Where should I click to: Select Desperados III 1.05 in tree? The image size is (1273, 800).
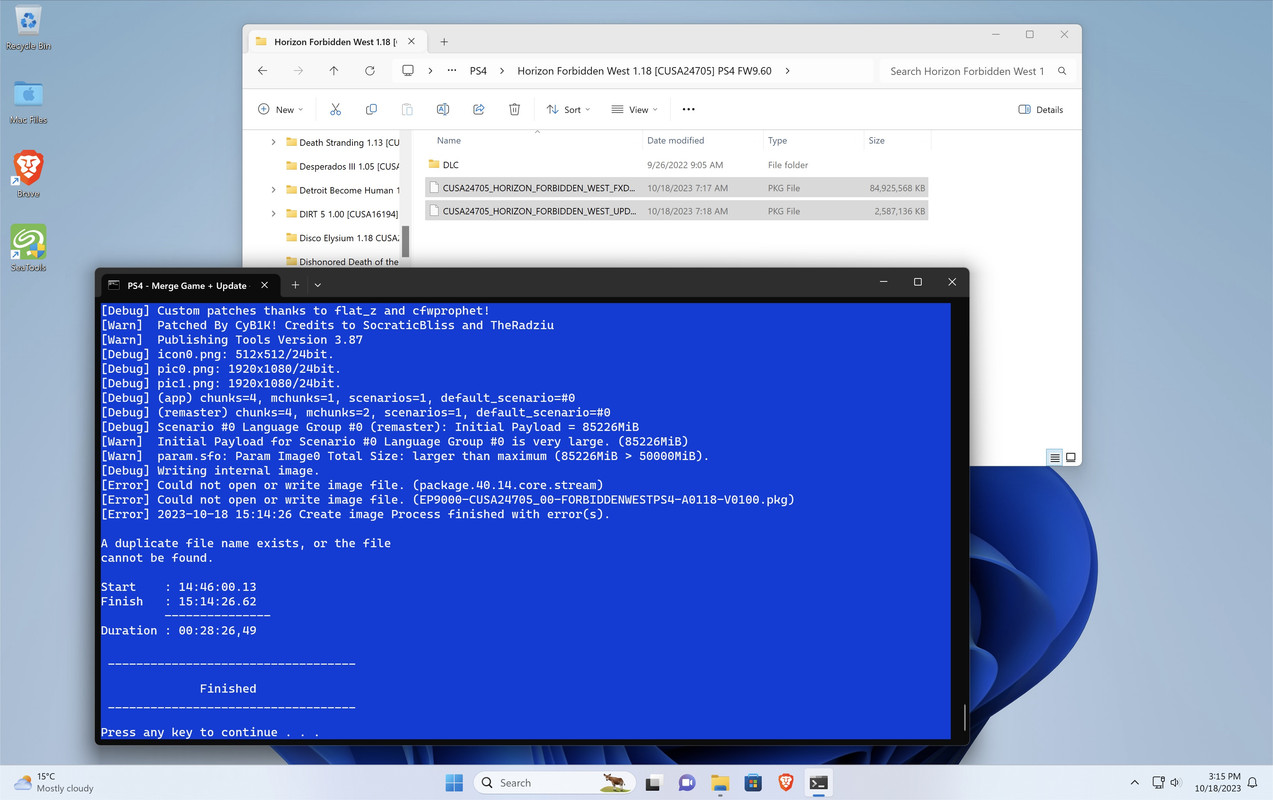(342, 166)
